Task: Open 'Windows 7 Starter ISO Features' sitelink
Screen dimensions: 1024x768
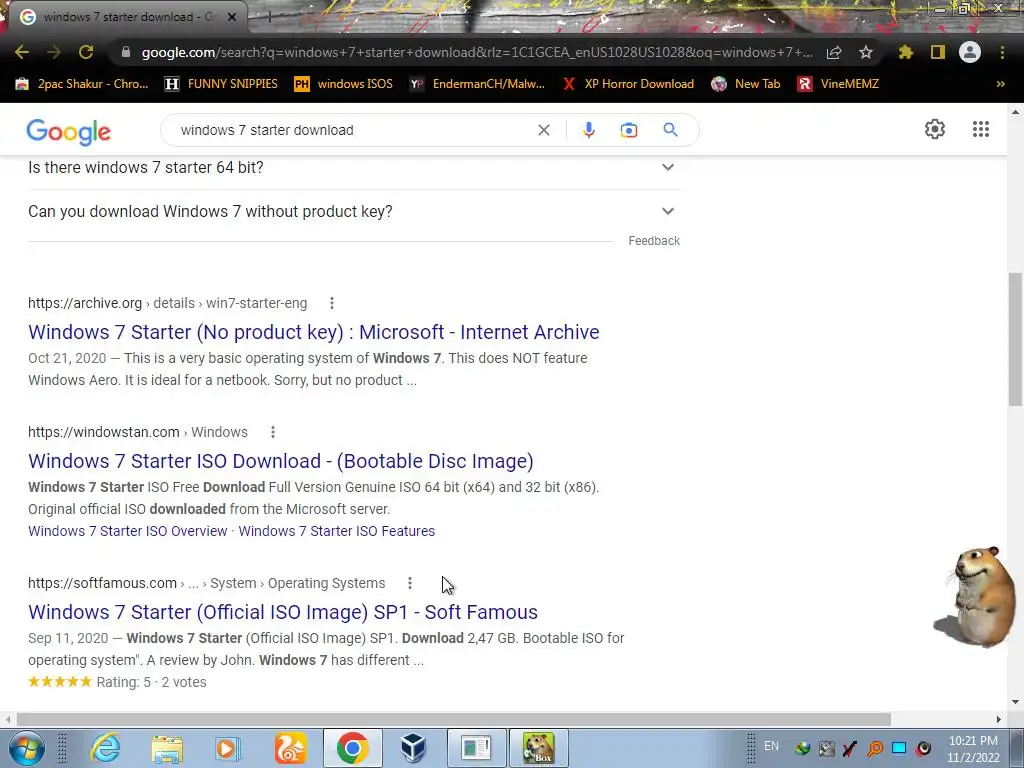Action: 336,531
